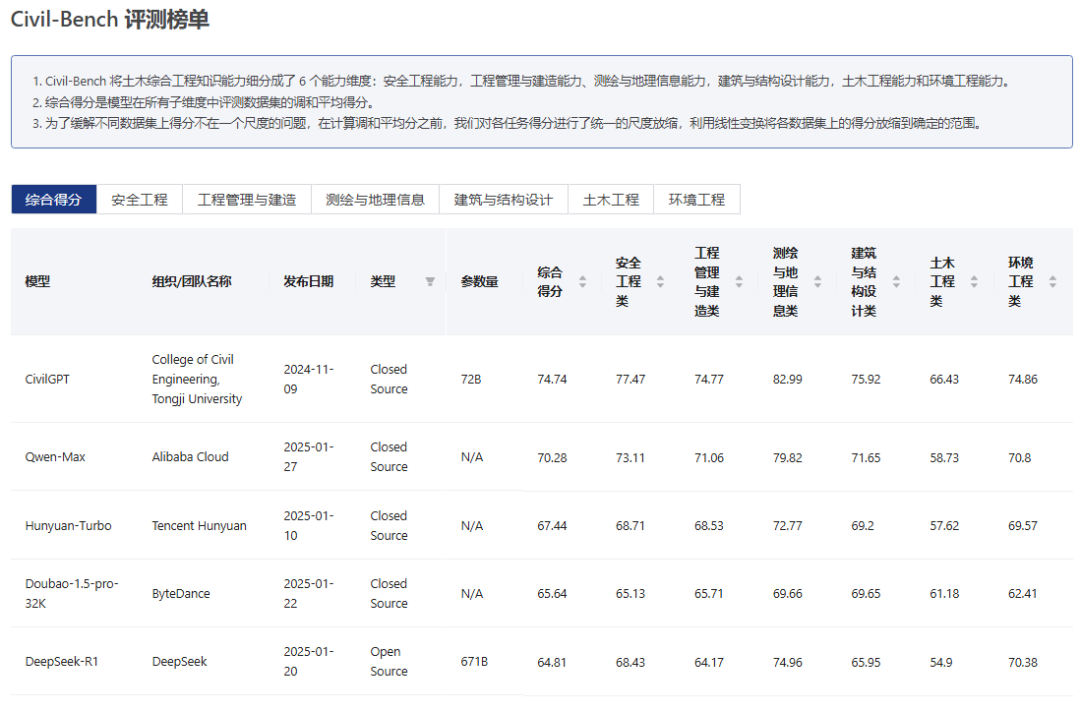Click the 类型 column header label
The height and width of the screenshot is (712, 1080).
click(x=383, y=282)
